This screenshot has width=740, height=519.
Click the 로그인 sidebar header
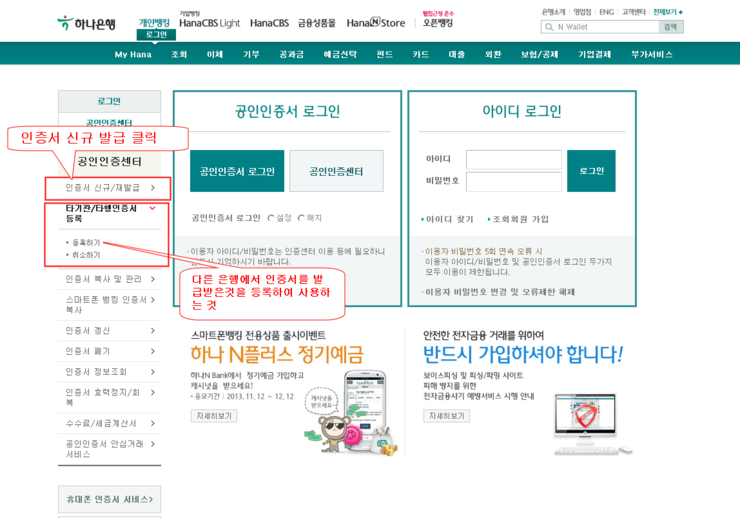click(x=109, y=101)
